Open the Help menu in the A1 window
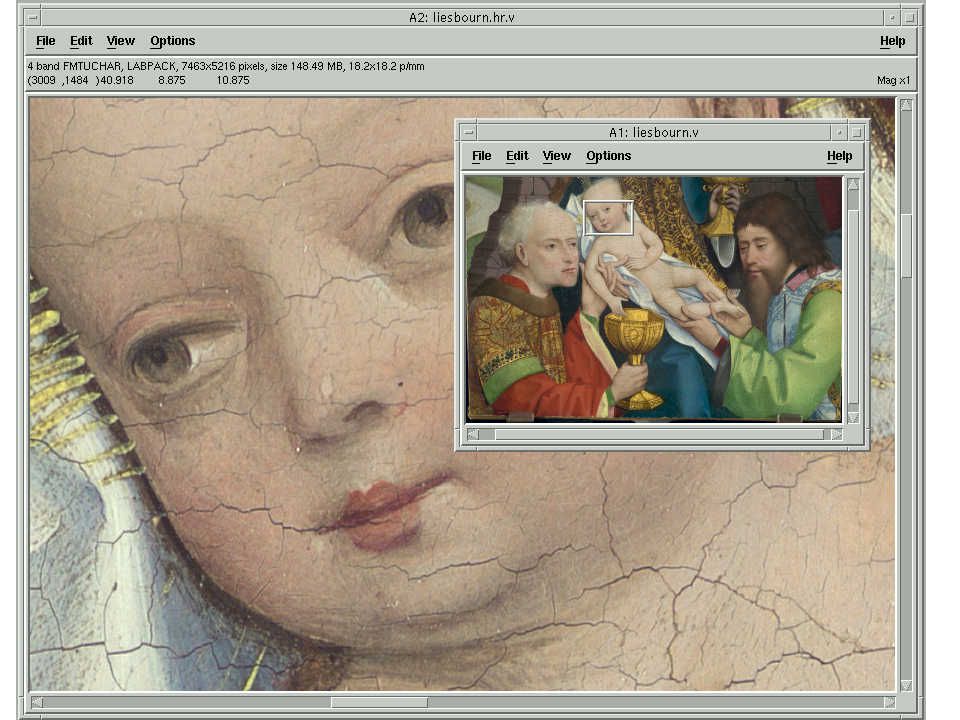960x720 pixels. [x=839, y=156]
